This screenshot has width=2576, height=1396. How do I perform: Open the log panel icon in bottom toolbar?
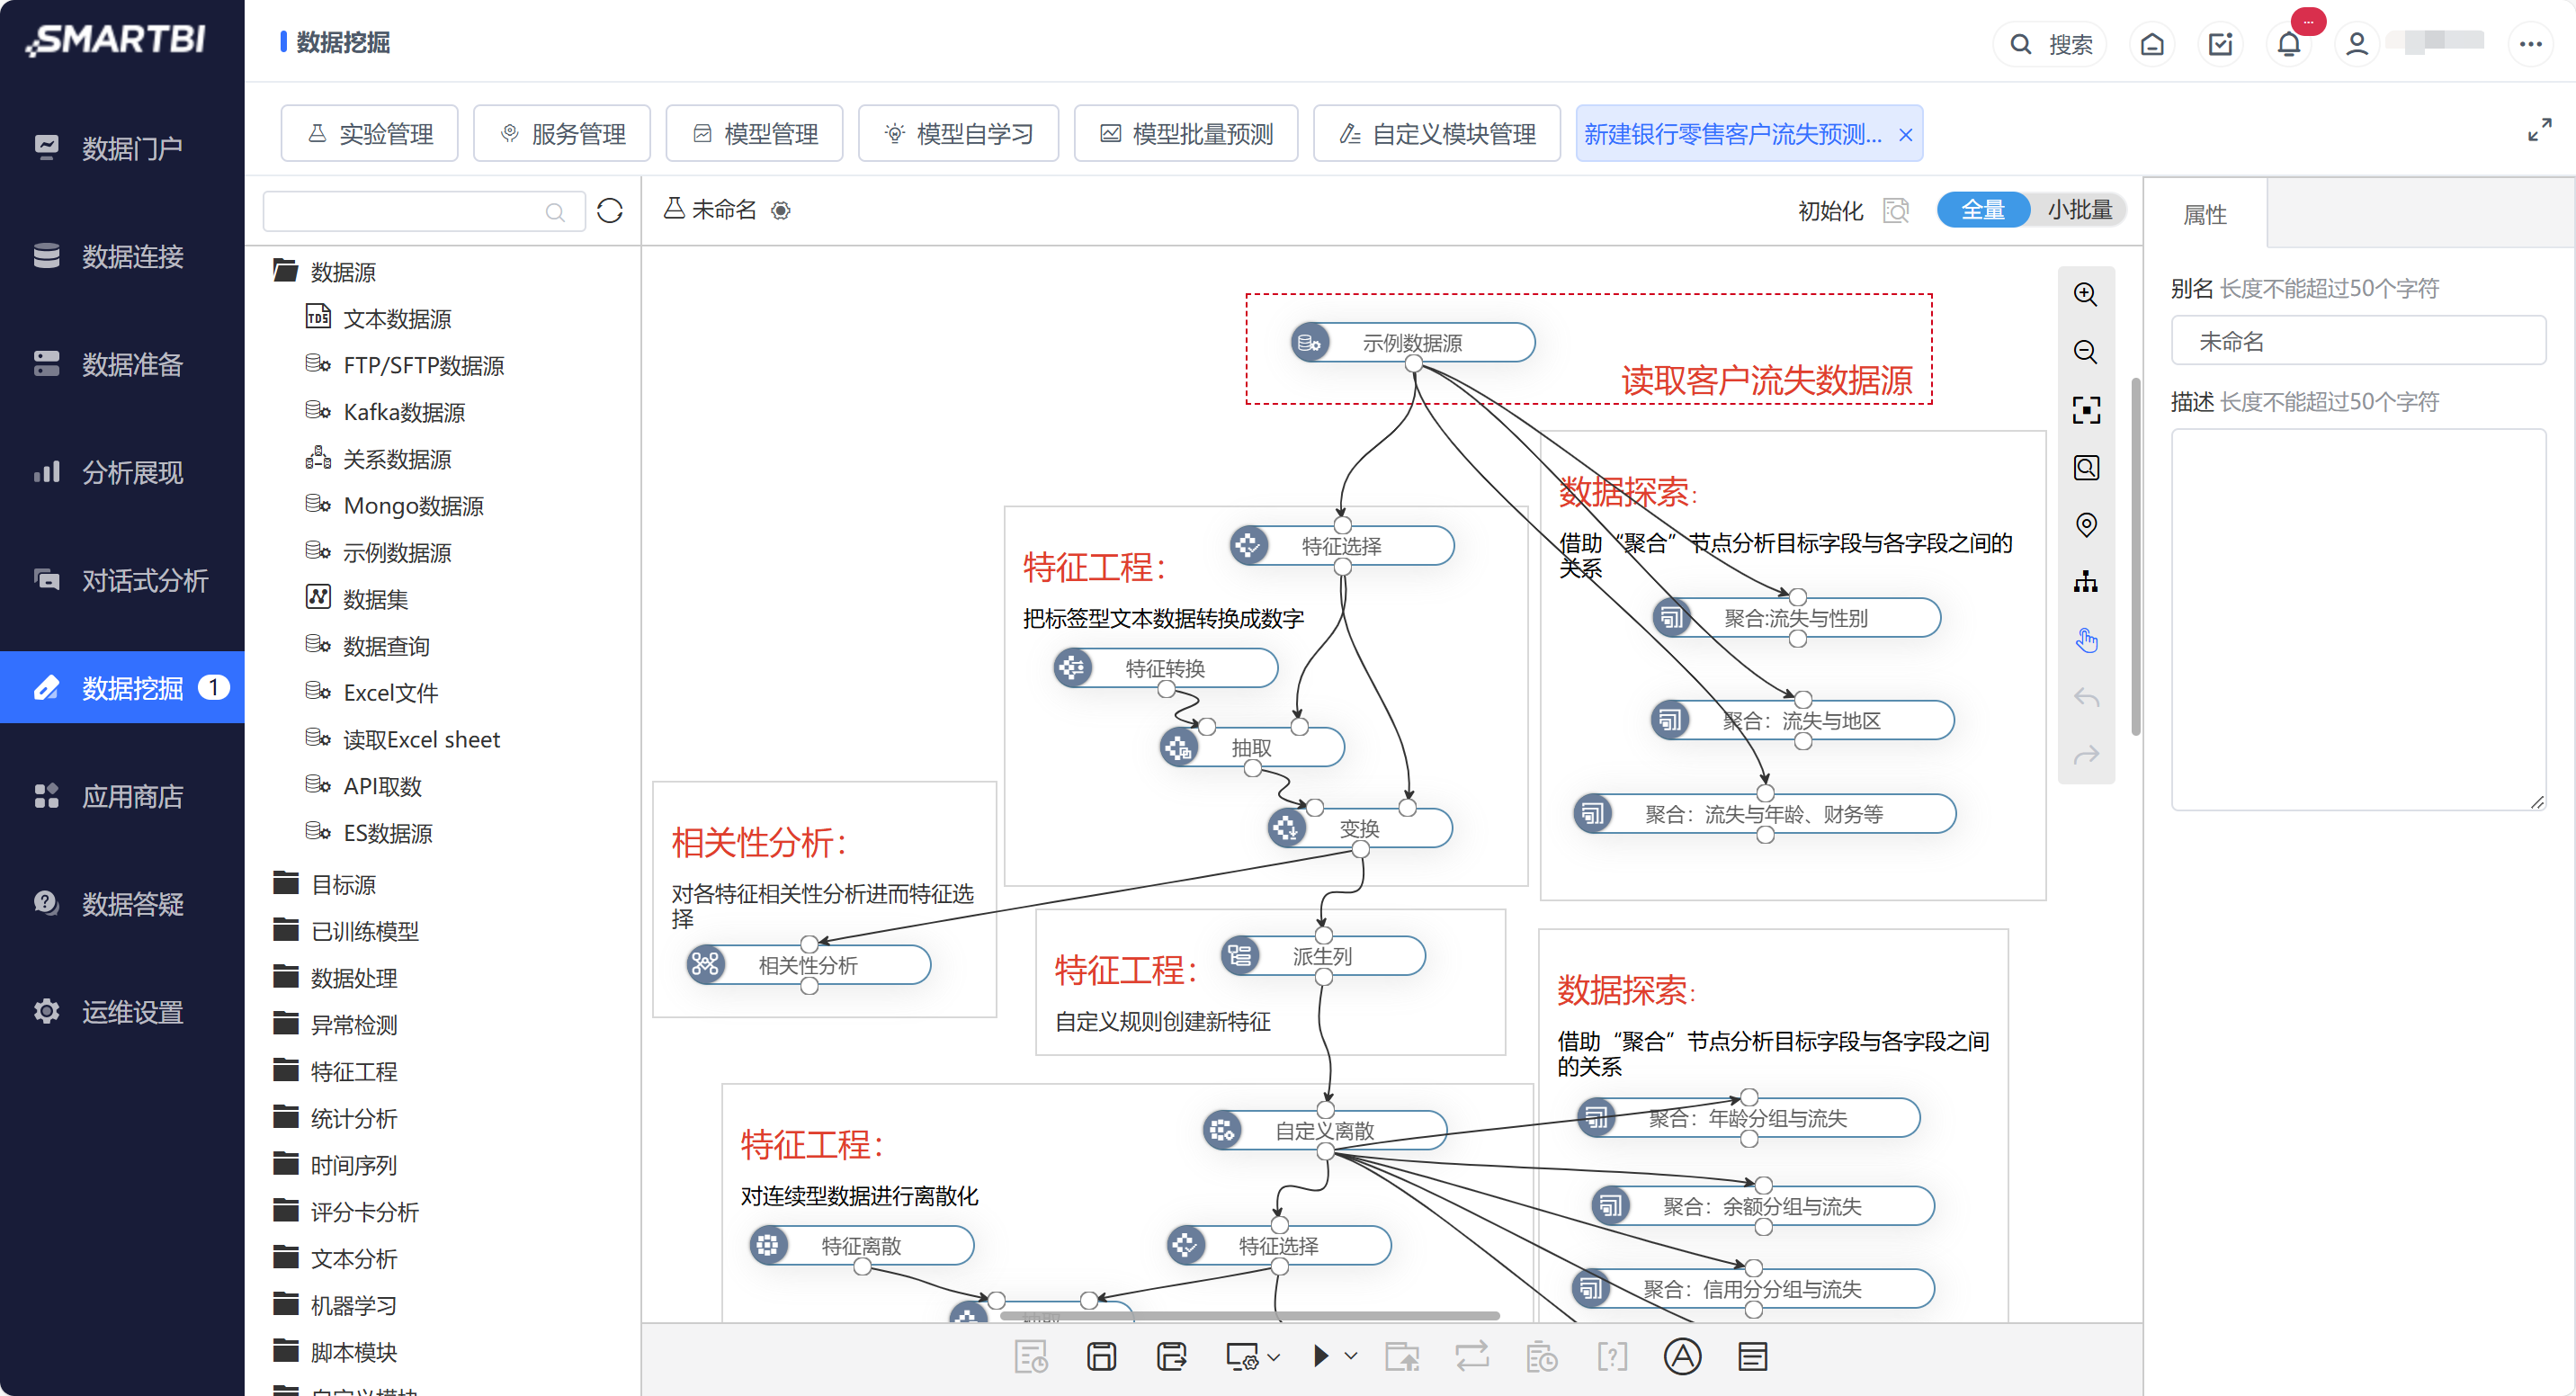[x=1752, y=1357]
